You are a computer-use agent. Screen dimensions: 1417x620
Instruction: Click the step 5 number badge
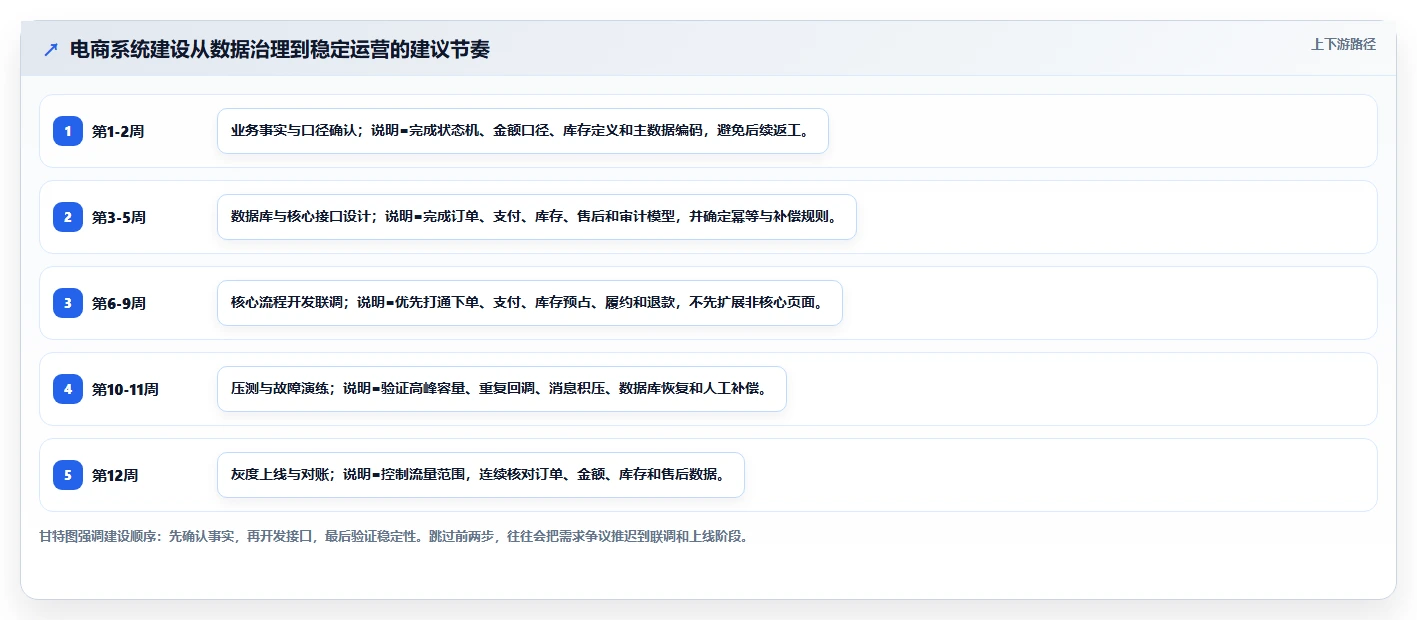(68, 475)
